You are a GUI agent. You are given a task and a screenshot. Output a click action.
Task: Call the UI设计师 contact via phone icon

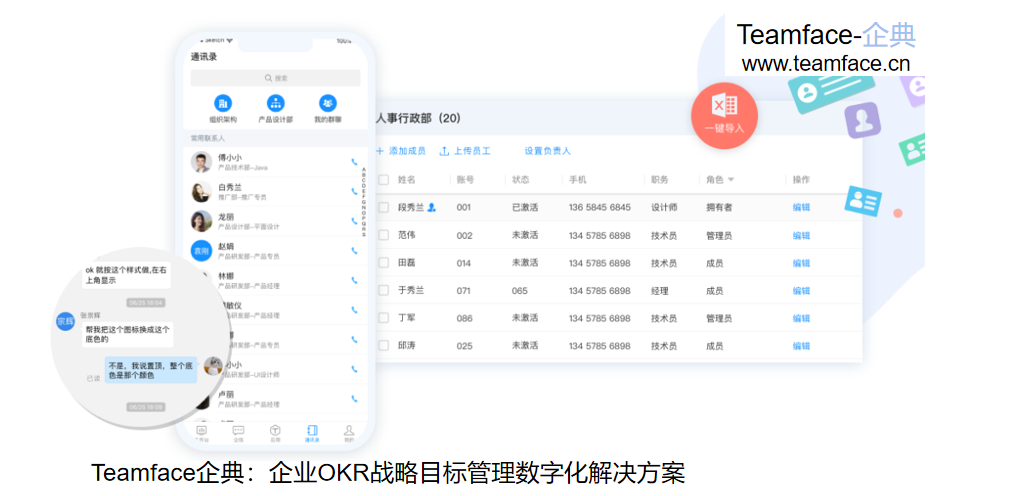pyautogui.click(x=354, y=369)
